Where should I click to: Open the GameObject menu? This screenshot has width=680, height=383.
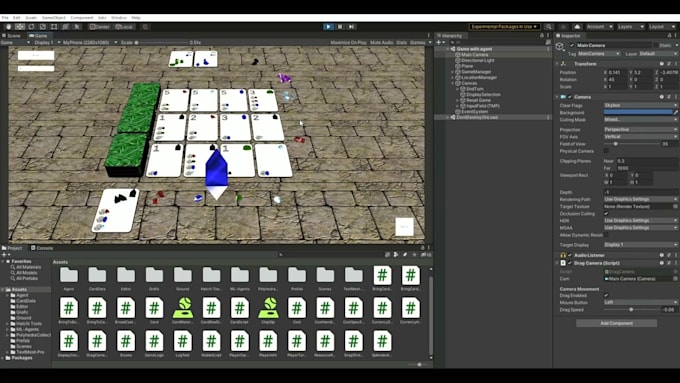[x=53, y=18]
